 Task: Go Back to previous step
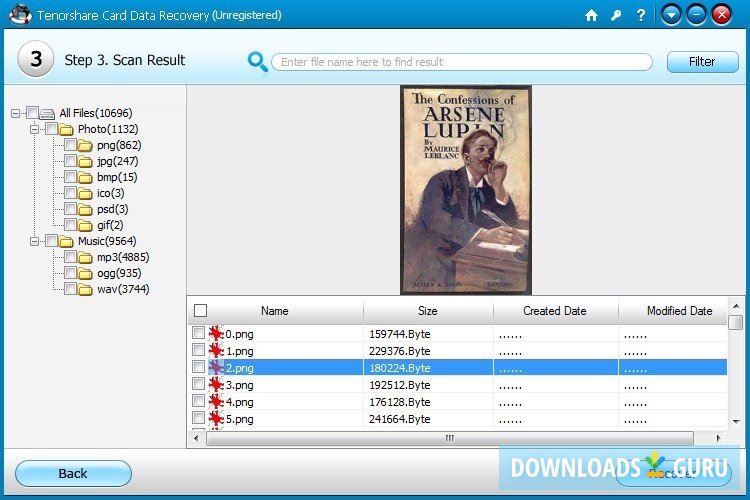tap(73, 474)
